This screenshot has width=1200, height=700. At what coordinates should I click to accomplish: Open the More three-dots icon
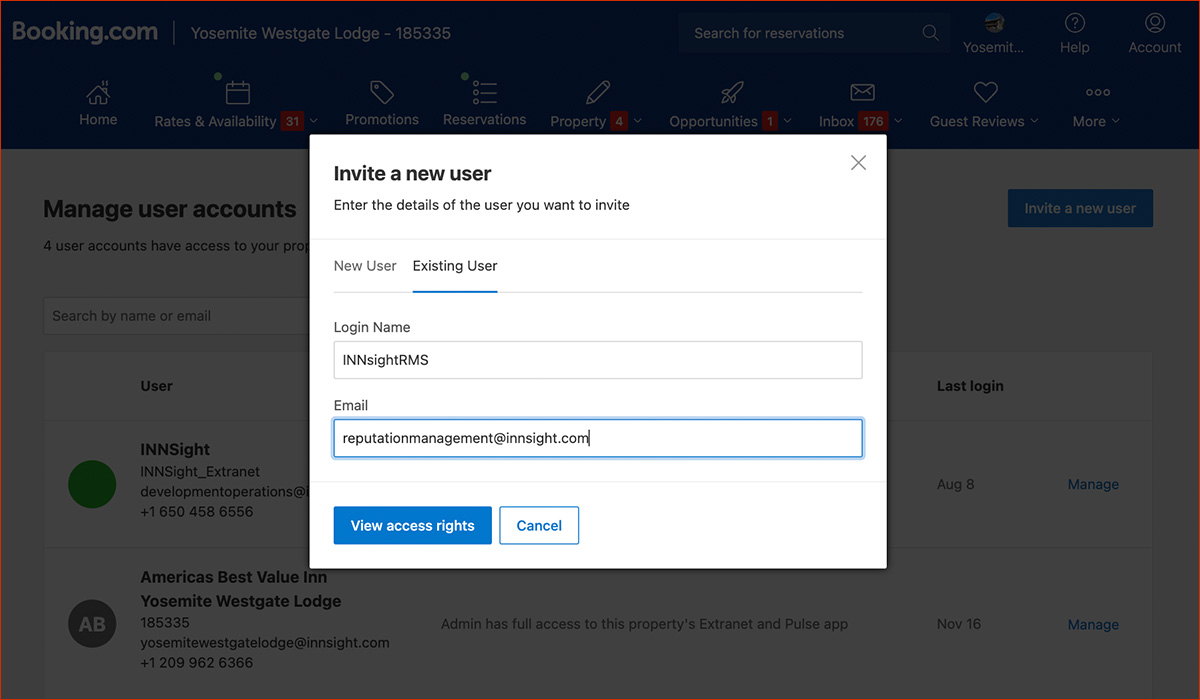click(x=1097, y=93)
